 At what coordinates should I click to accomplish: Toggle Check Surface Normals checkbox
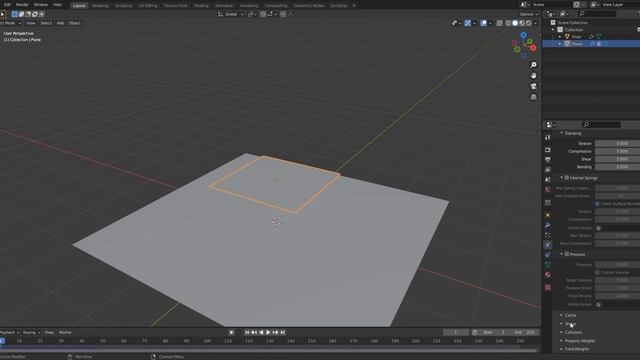[598, 204]
